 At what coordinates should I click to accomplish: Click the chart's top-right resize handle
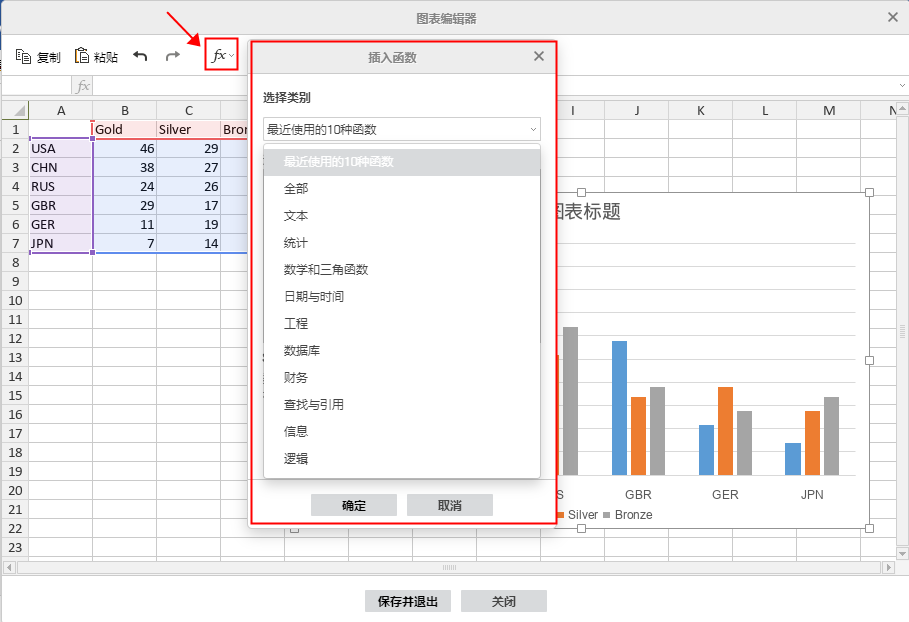[869, 192]
